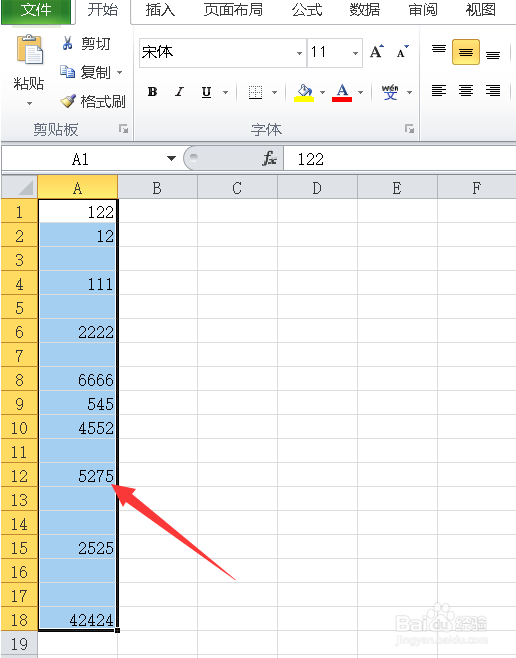Align text right
516x658 pixels.
(493, 91)
